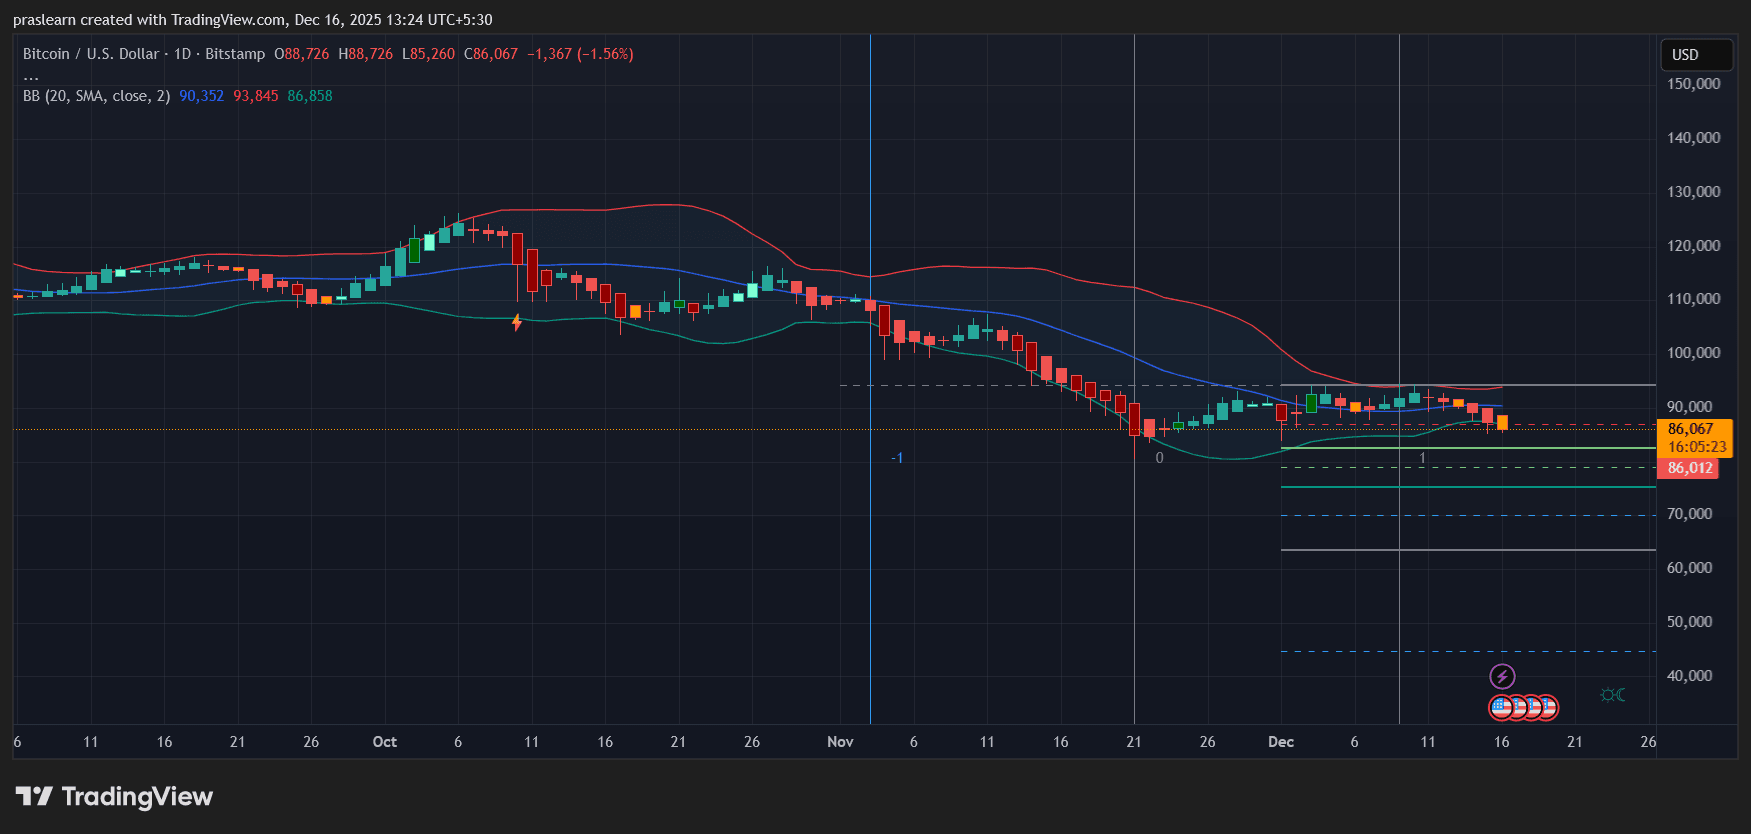Click the blue -1 vertical line label

pyautogui.click(x=897, y=458)
